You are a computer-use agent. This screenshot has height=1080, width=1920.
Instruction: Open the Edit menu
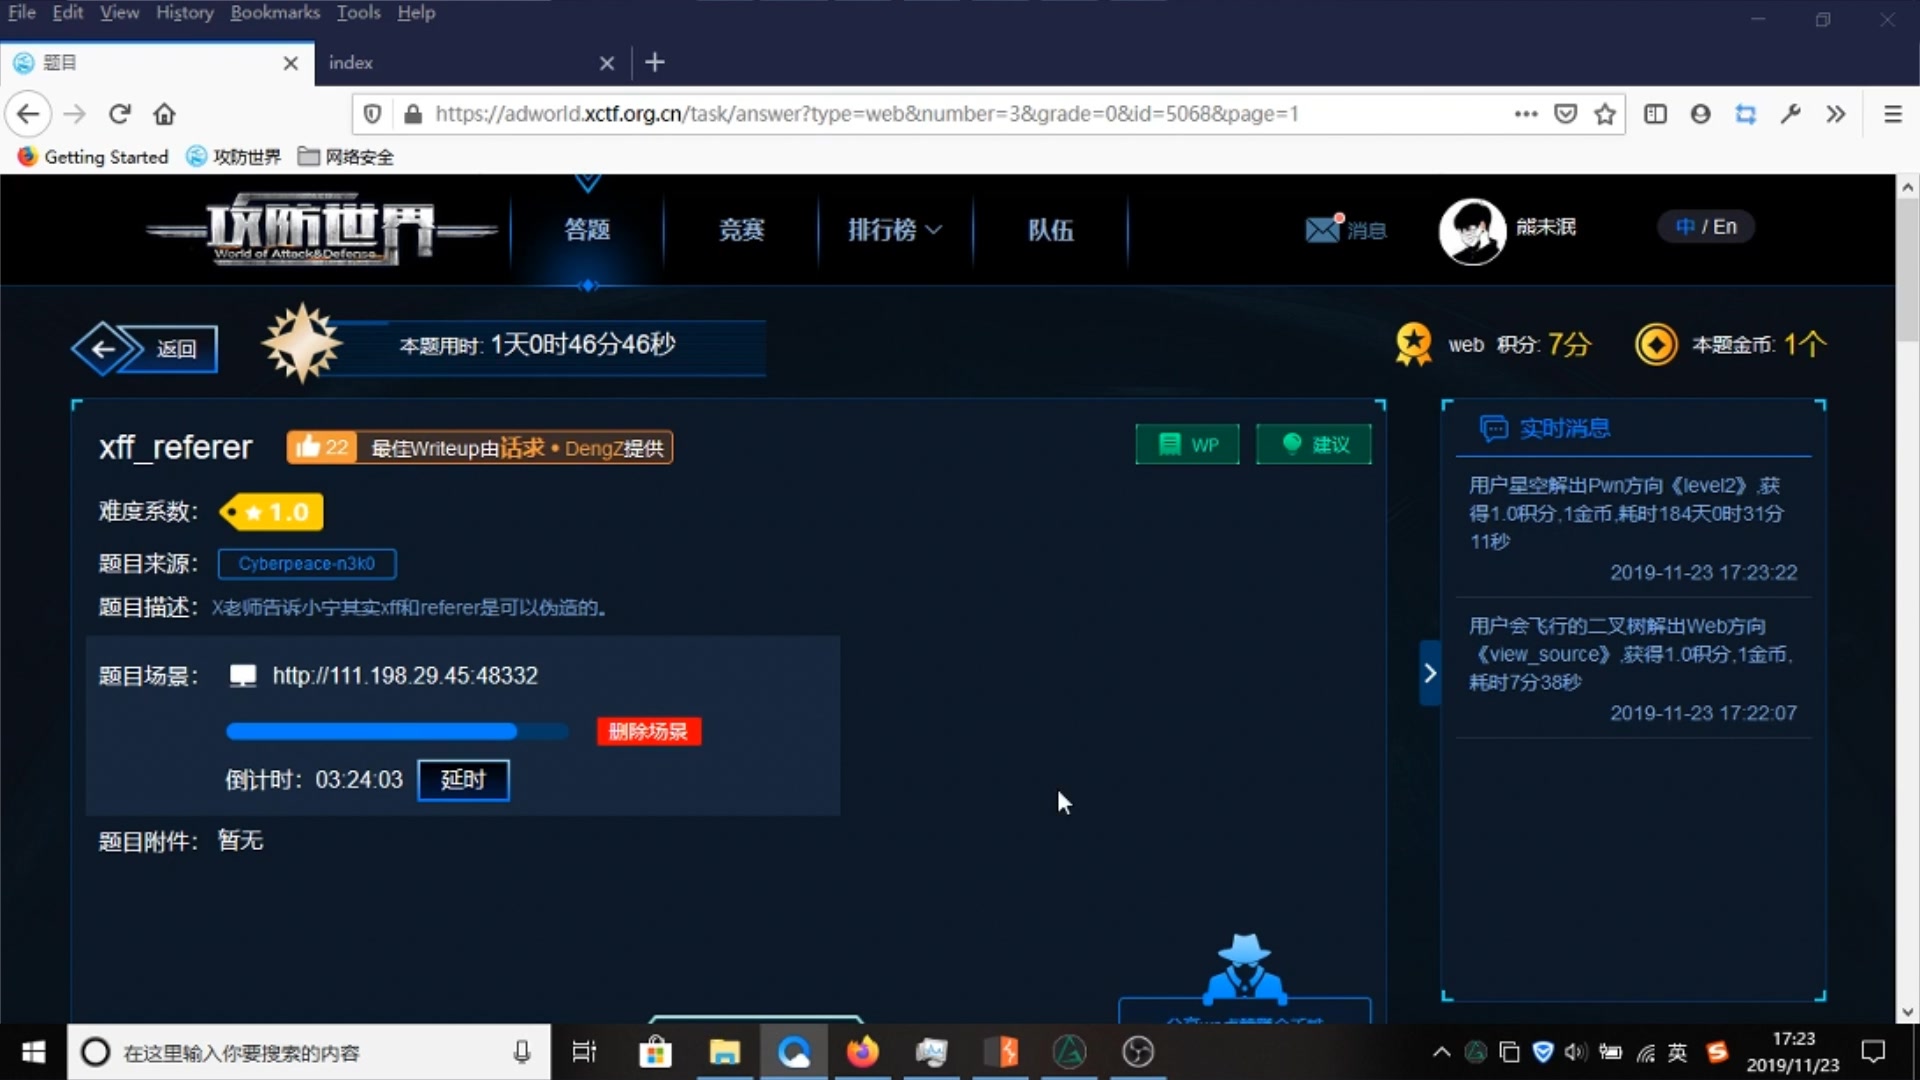68,12
